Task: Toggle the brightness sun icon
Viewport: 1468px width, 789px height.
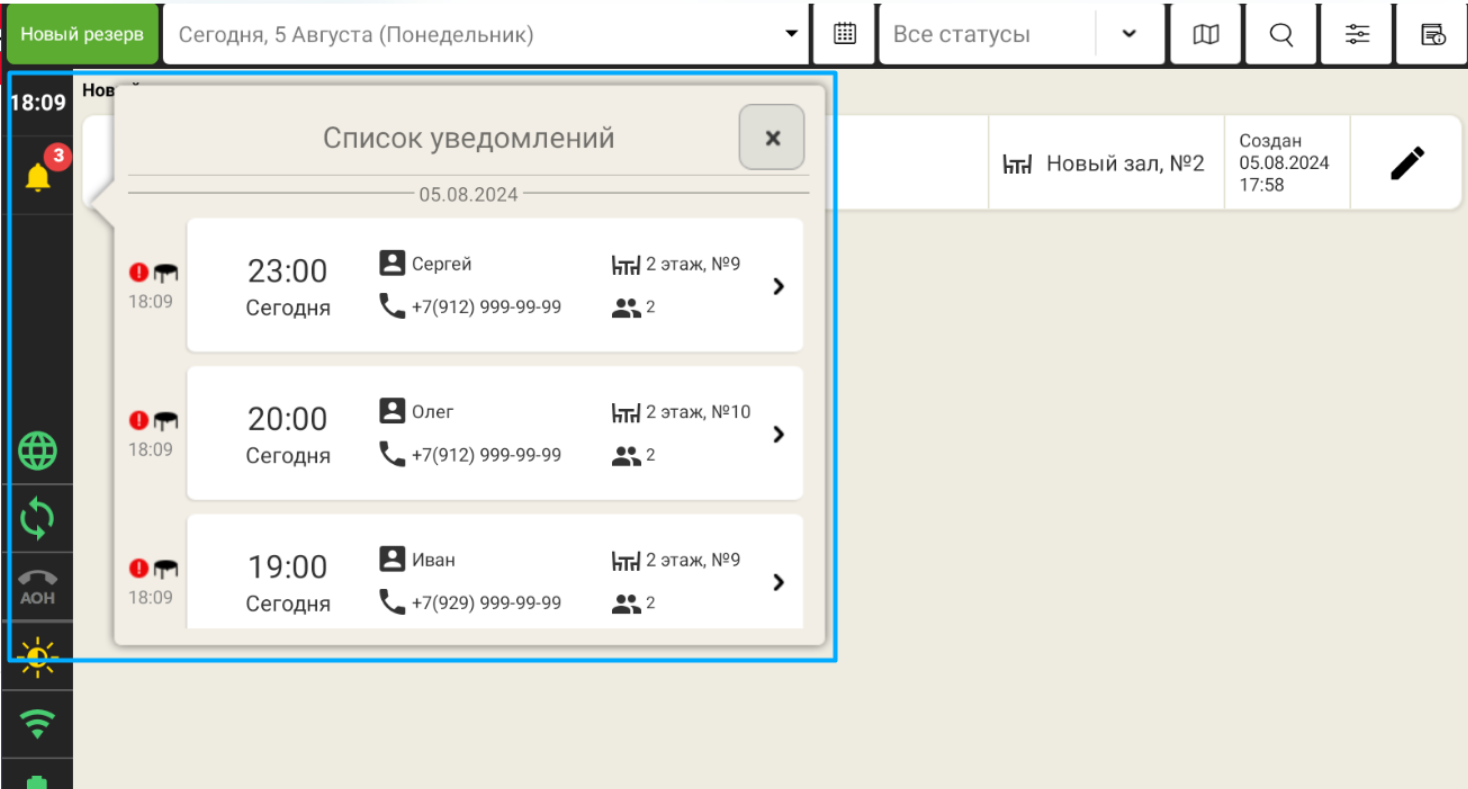Action: coord(38,657)
